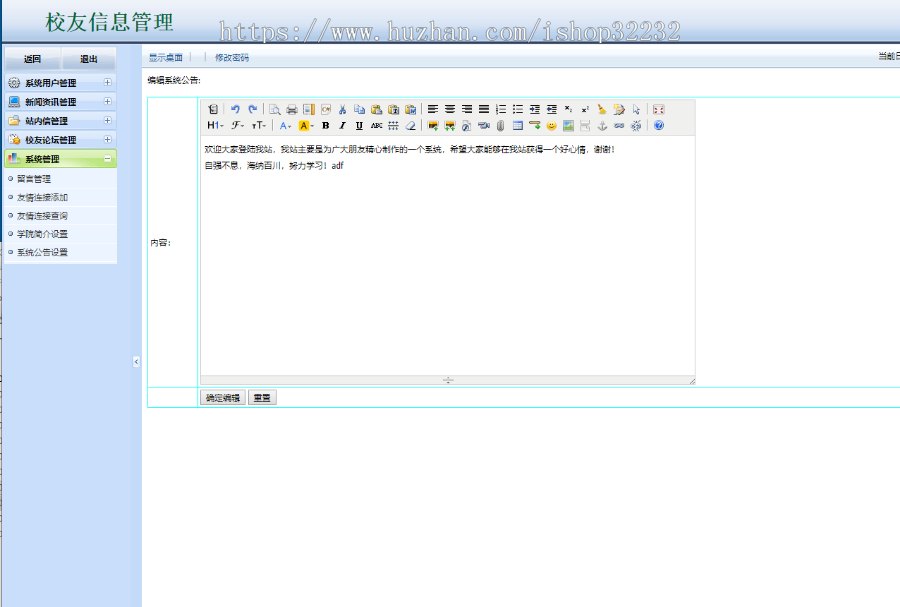Insert bulleted list

(518, 109)
